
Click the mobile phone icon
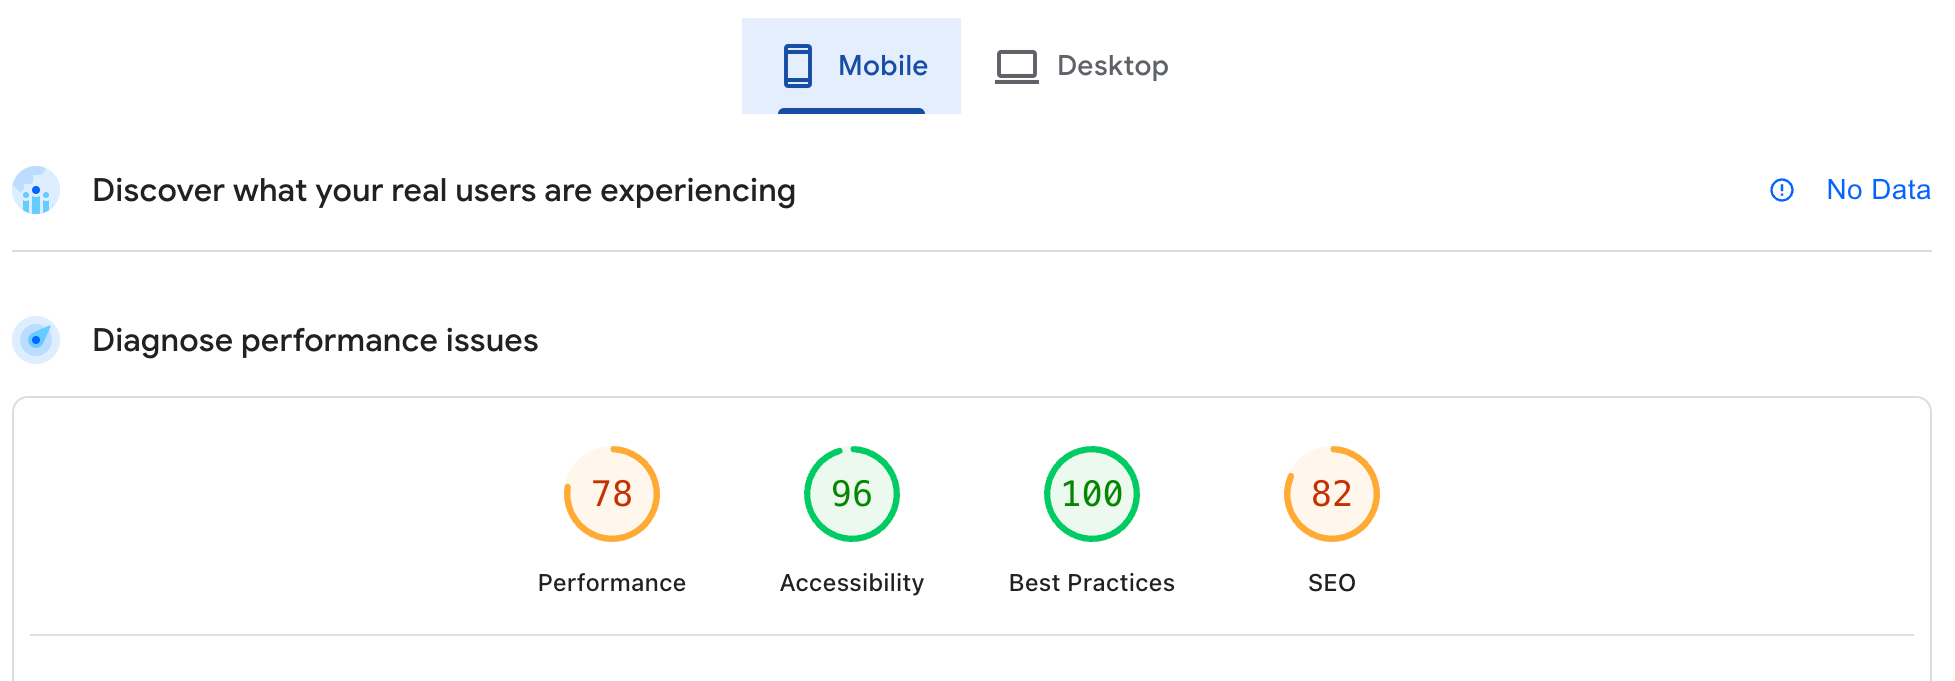pos(797,66)
